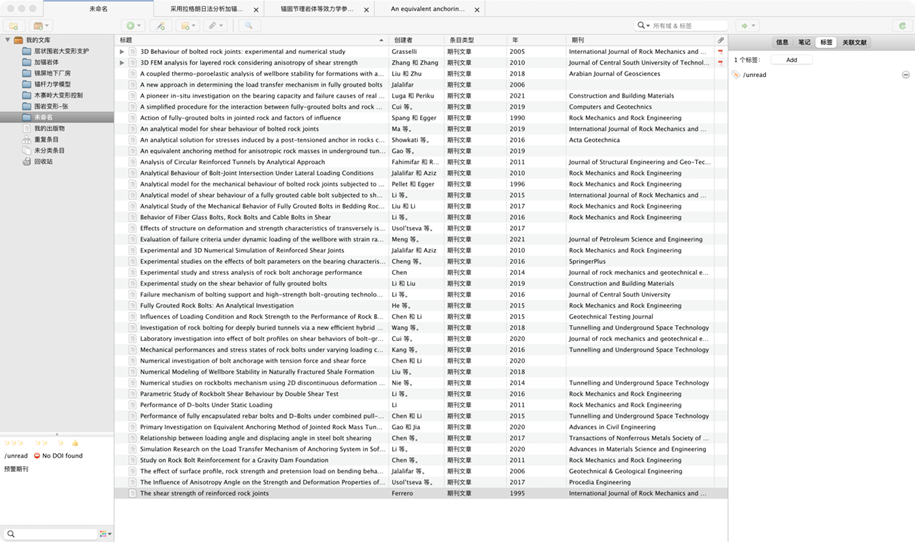915x542 pixels.
Task: Click the Advanced Search magnifier icon
Action: [x=249, y=26]
